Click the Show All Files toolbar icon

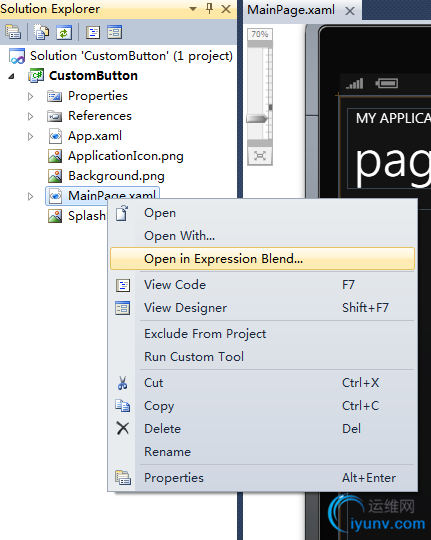(41, 32)
